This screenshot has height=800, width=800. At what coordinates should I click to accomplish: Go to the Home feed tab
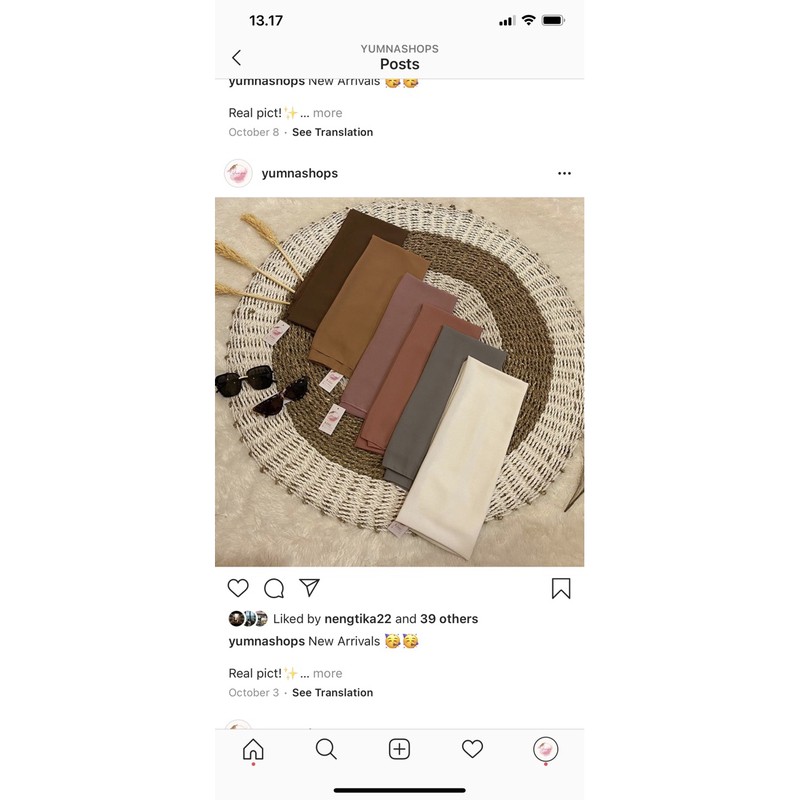point(253,749)
